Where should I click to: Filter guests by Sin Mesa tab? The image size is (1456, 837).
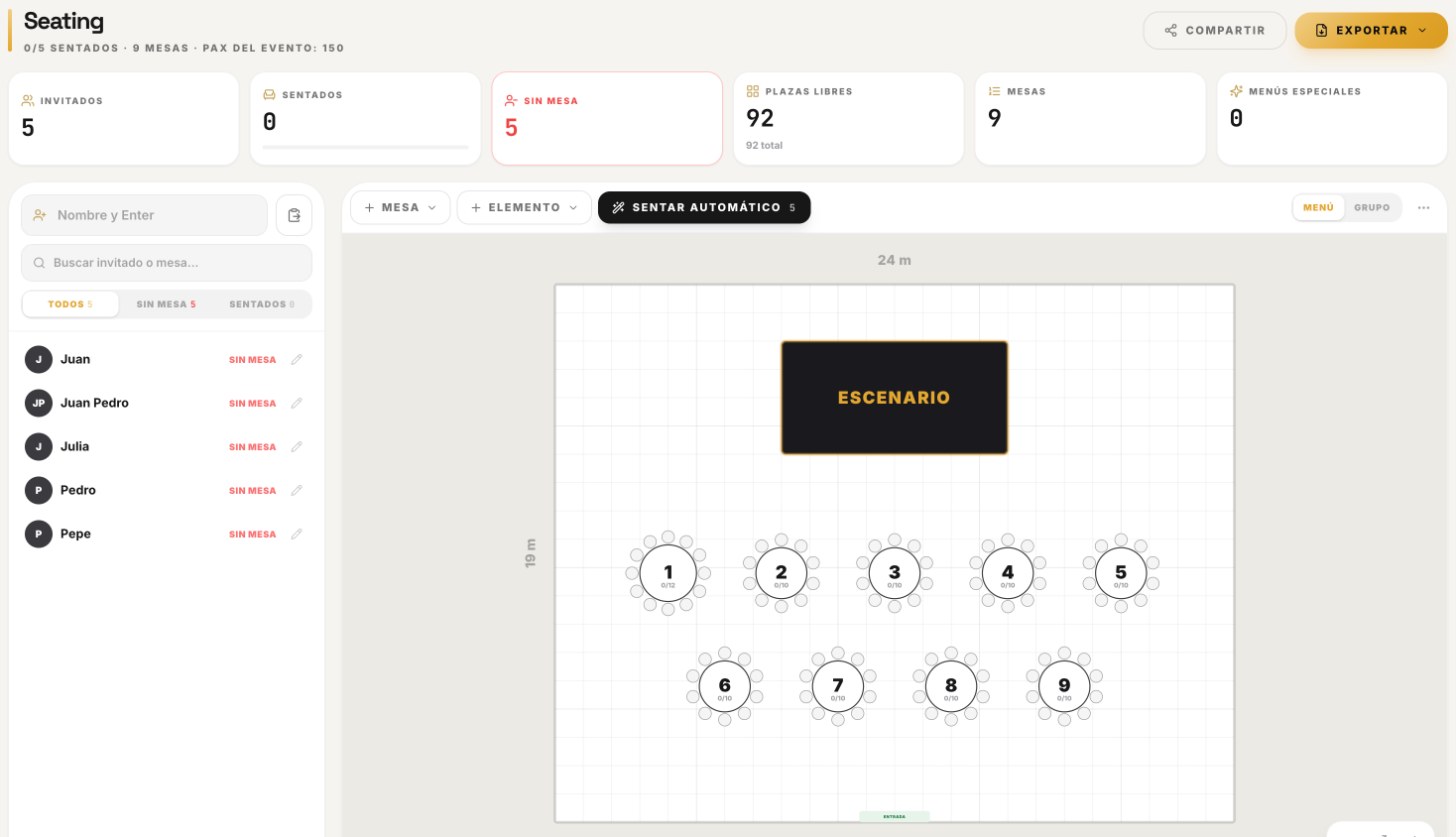(x=166, y=304)
